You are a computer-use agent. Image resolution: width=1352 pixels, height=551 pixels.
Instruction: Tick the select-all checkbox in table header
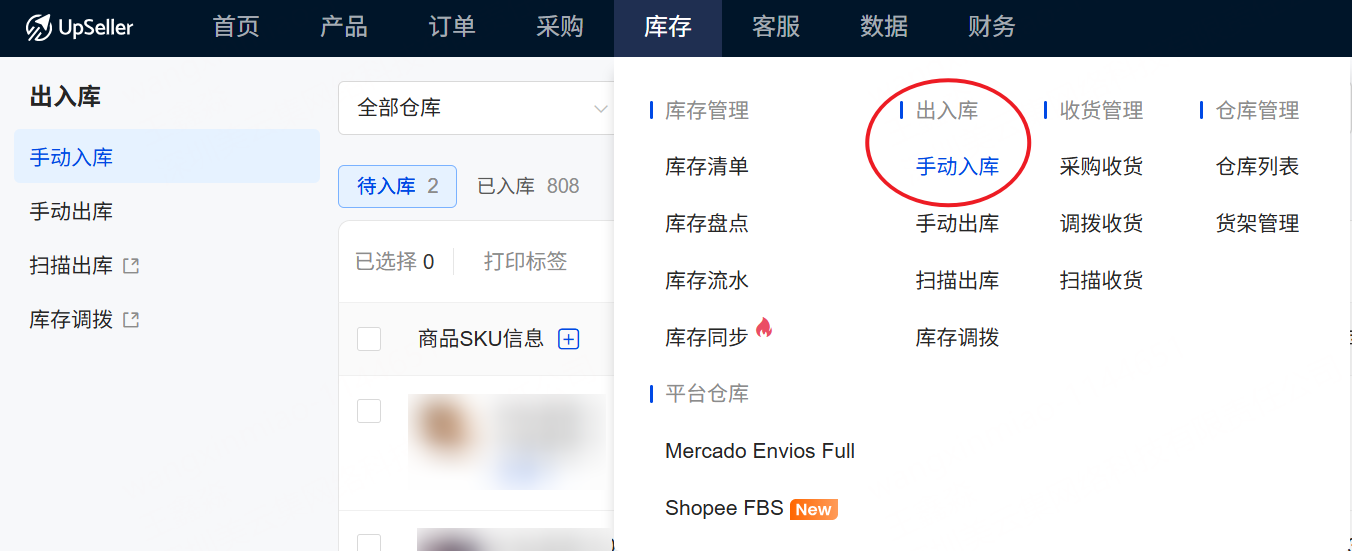(x=369, y=339)
